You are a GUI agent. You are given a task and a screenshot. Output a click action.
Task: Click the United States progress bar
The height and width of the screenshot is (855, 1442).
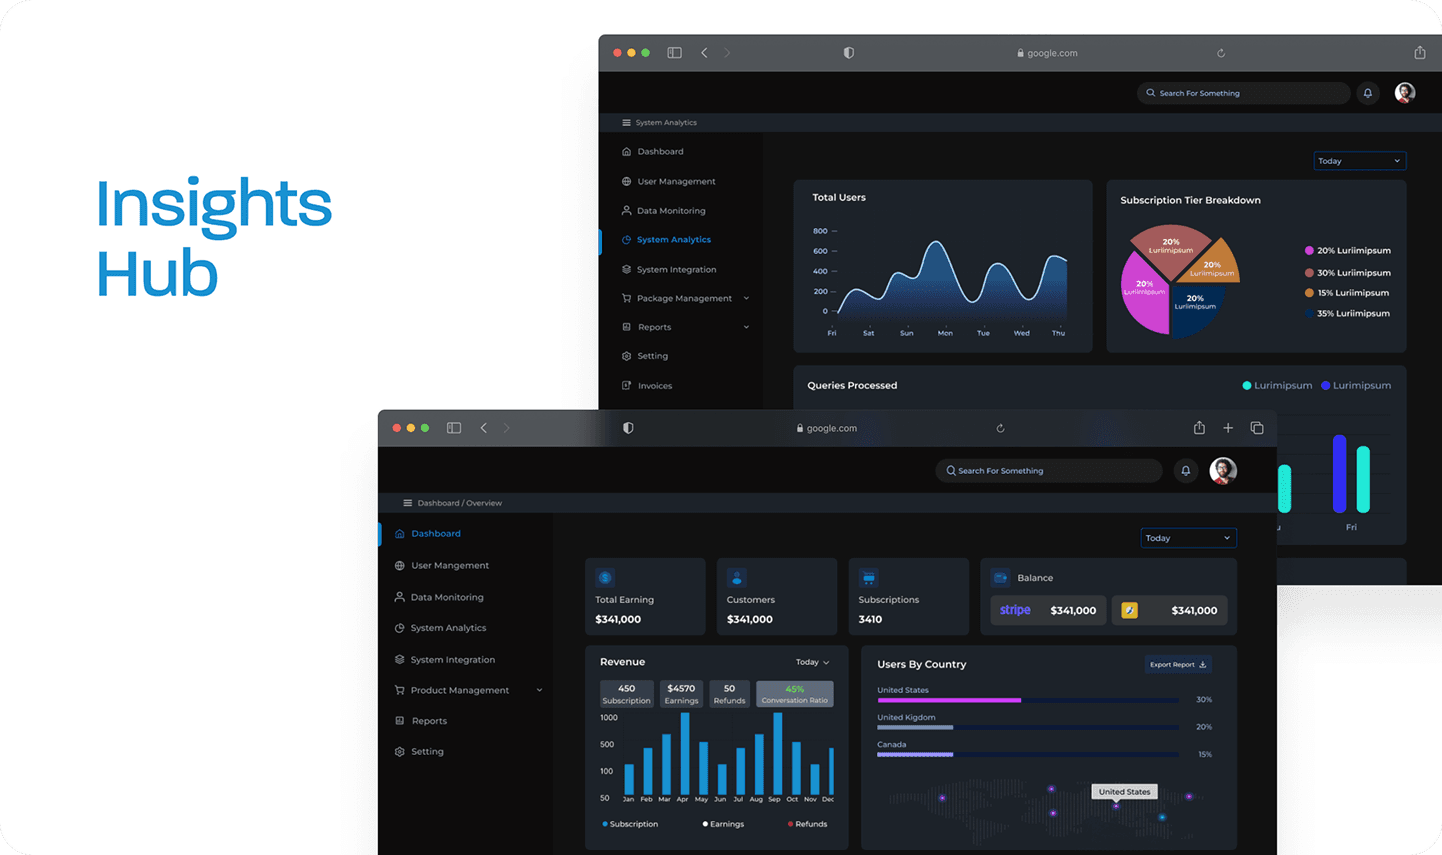pos(1028,700)
